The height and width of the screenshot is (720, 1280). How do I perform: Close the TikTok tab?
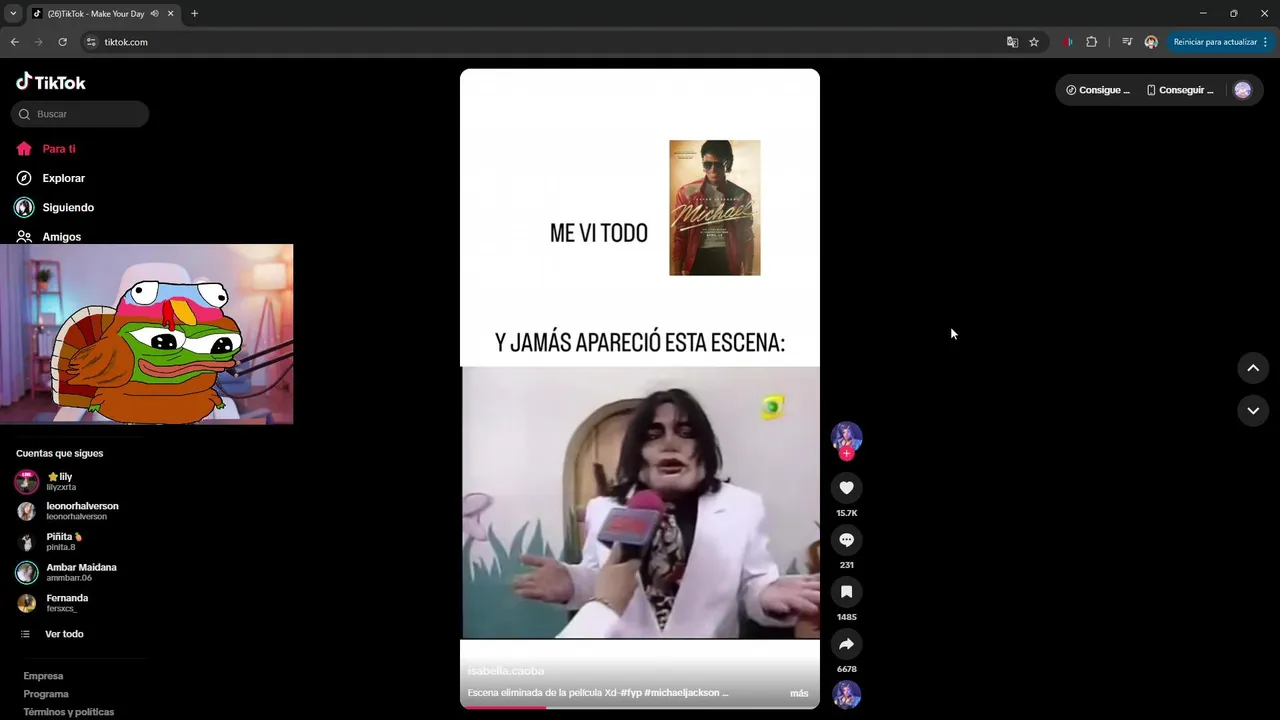171,14
